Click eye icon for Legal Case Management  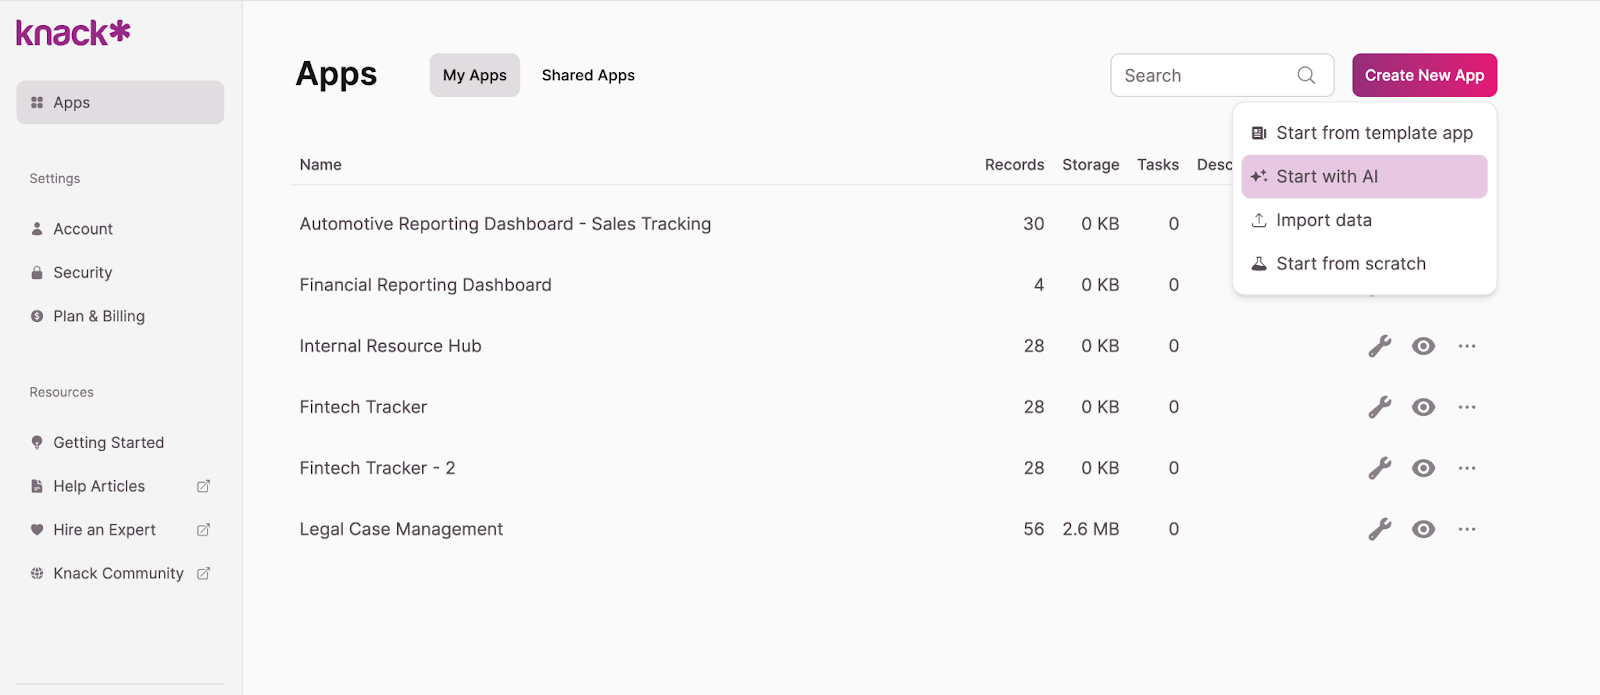point(1423,529)
